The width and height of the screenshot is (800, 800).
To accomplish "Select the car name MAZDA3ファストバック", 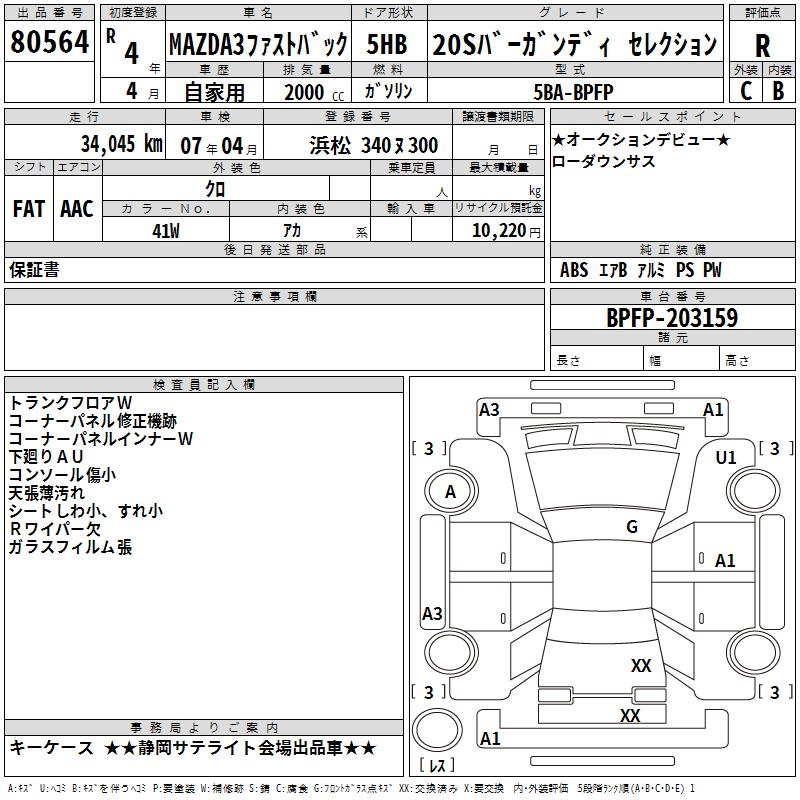I will click(258, 44).
